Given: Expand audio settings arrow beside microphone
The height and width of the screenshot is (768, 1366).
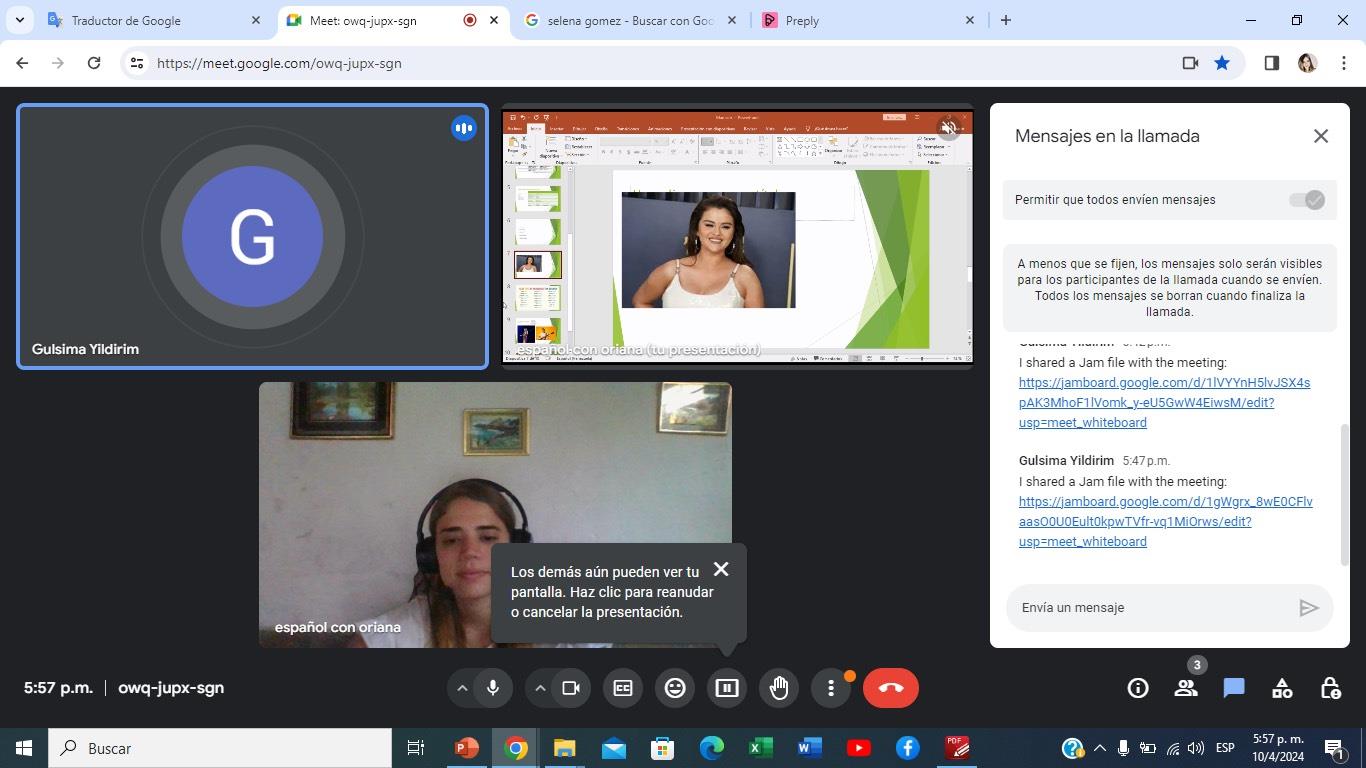Looking at the screenshot, I should 462,688.
